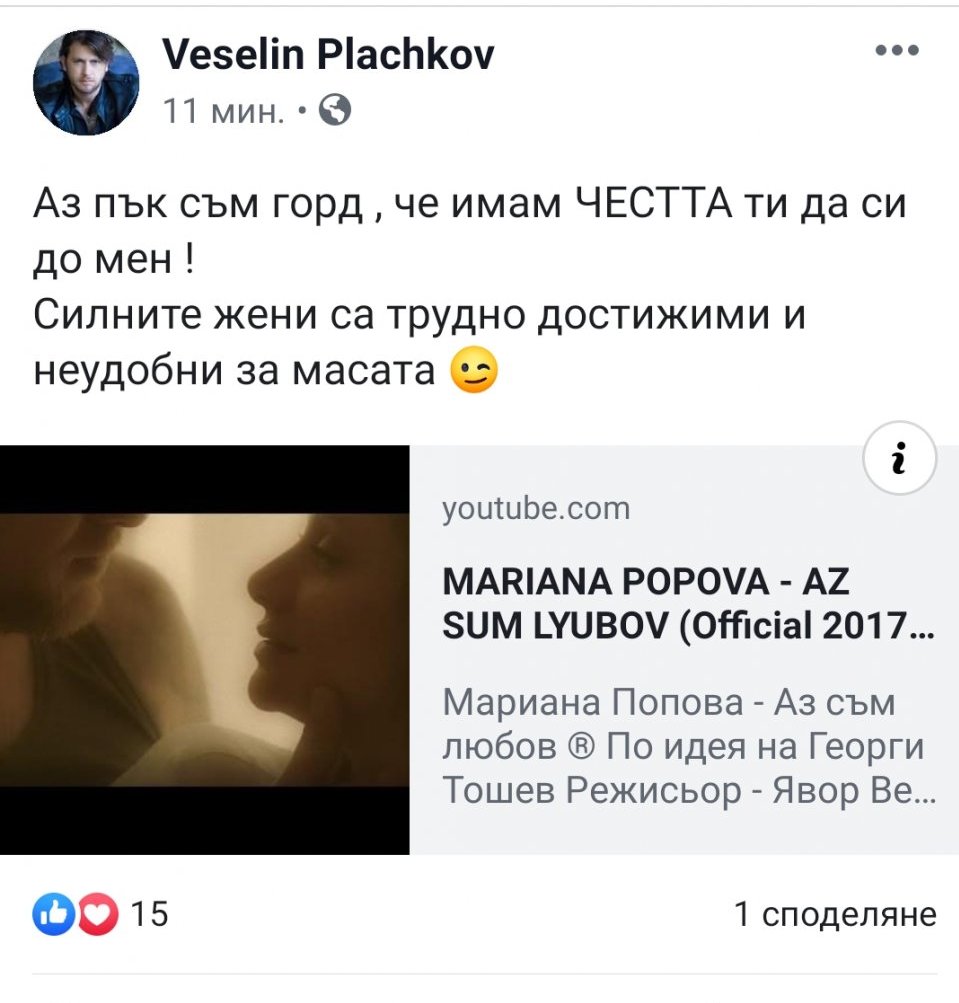Screen dimensions: 959x1003
Task: Click the red heart Love reaction icon
Action: pyautogui.click(x=99, y=913)
